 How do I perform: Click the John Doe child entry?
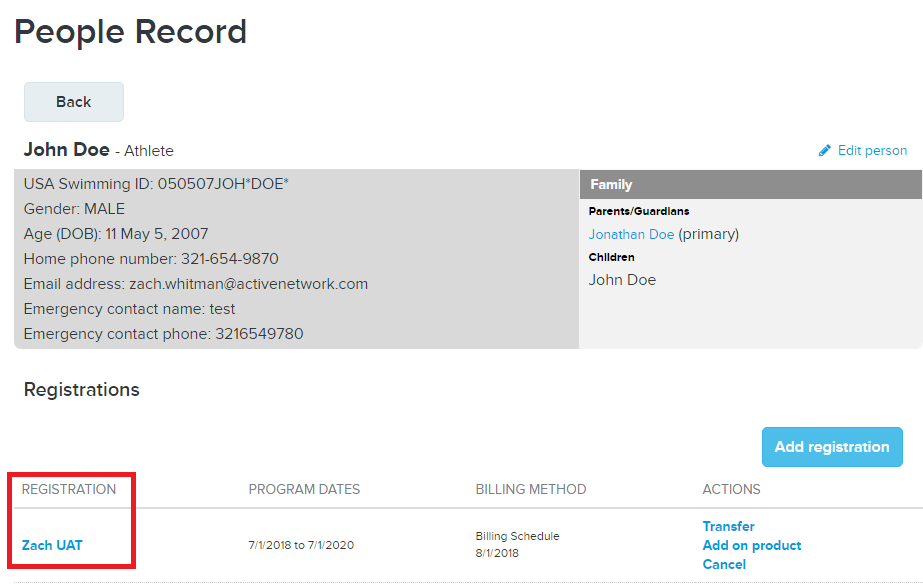(622, 280)
